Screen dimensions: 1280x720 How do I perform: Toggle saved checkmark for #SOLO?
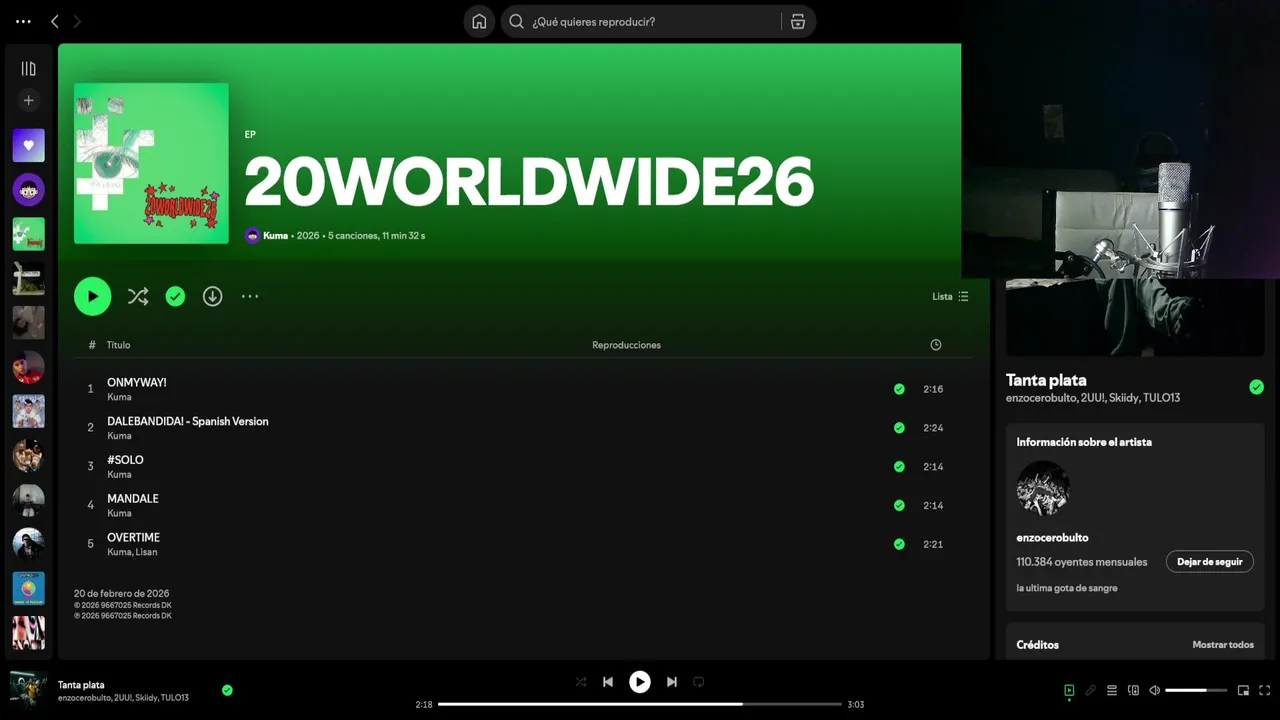click(x=899, y=466)
